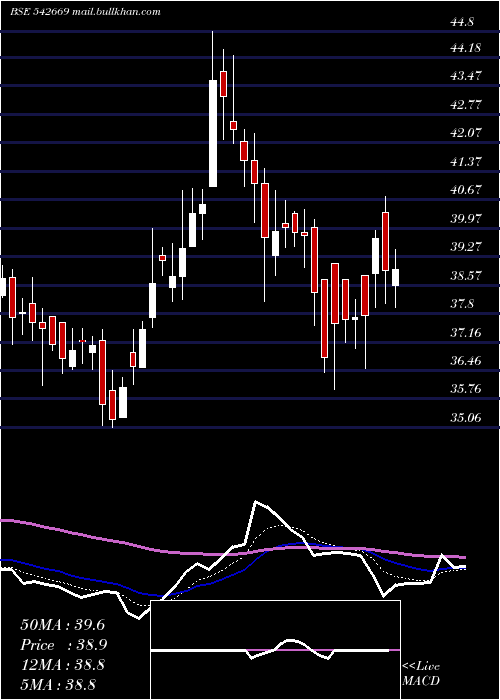Click the 40.67 price axis label
The height and width of the screenshot is (700, 500).
coord(466,190)
